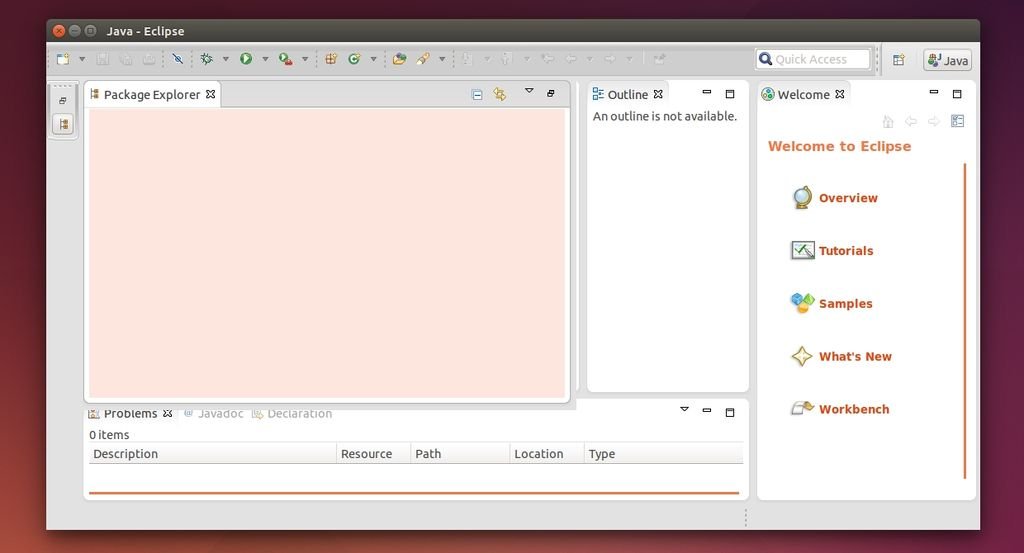Expand the Debug dropdown arrow
The image size is (1024, 553).
pyautogui.click(x=225, y=60)
